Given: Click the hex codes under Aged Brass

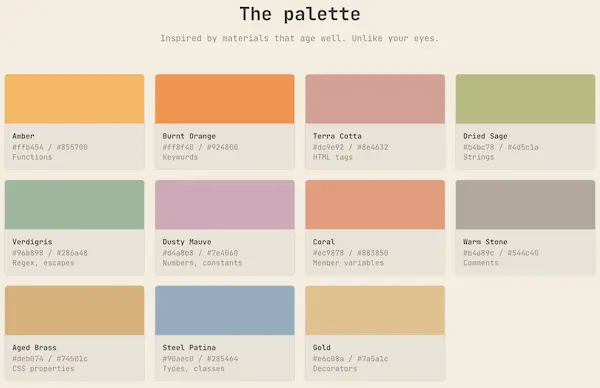Looking at the screenshot, I should point(50,359).
